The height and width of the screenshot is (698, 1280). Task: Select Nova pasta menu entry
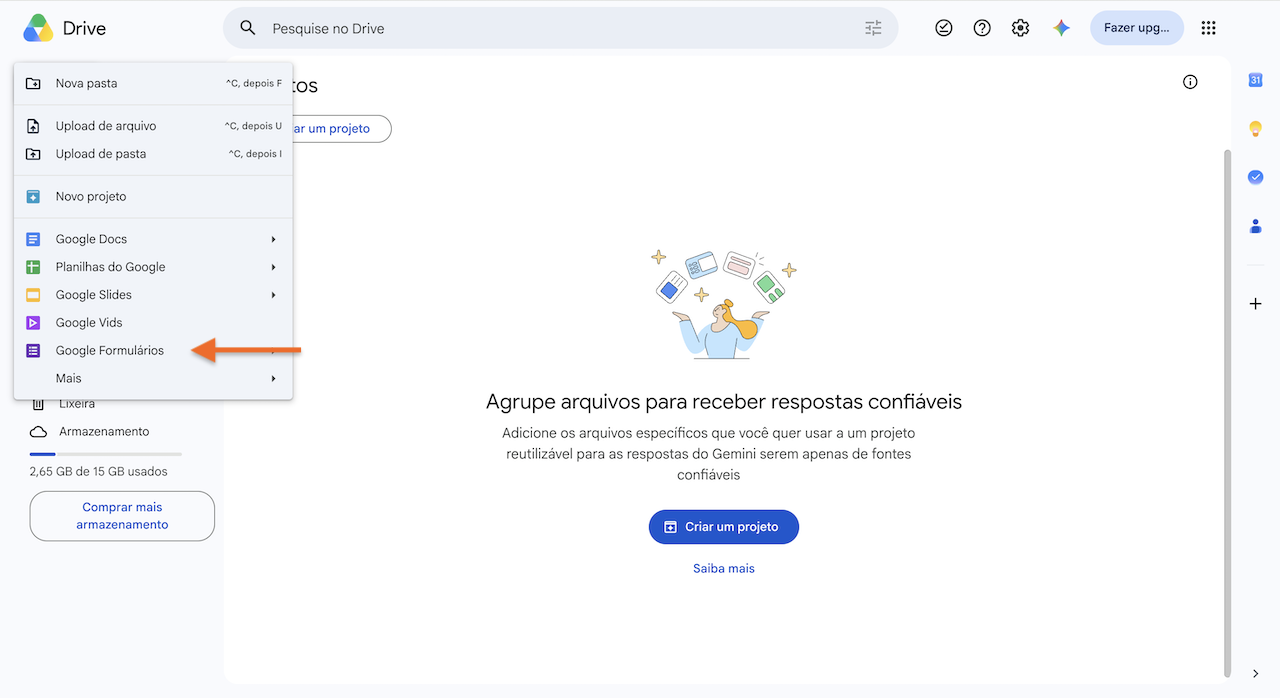153,83
